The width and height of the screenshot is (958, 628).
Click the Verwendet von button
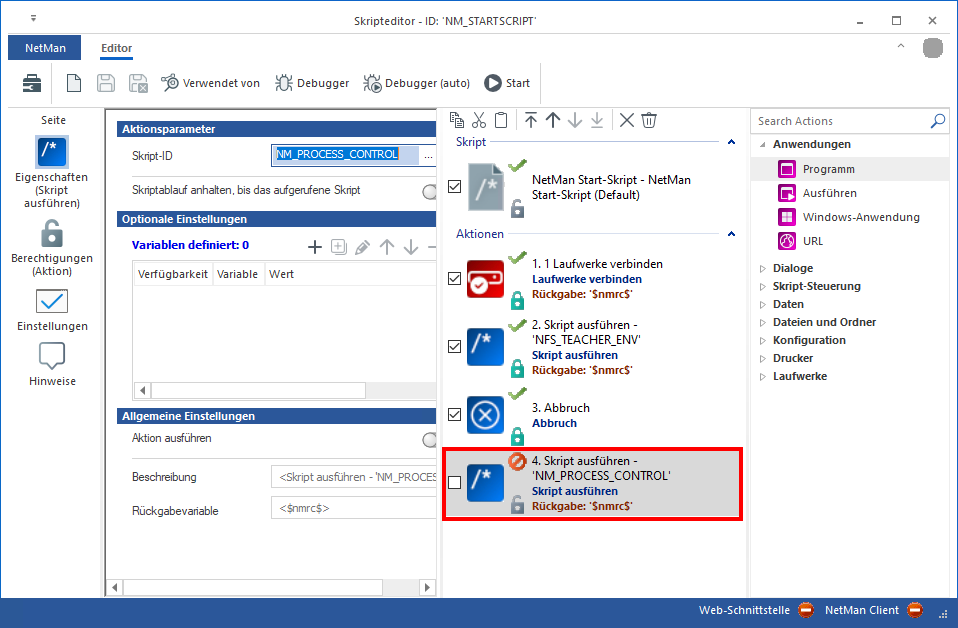click(211, 83)
